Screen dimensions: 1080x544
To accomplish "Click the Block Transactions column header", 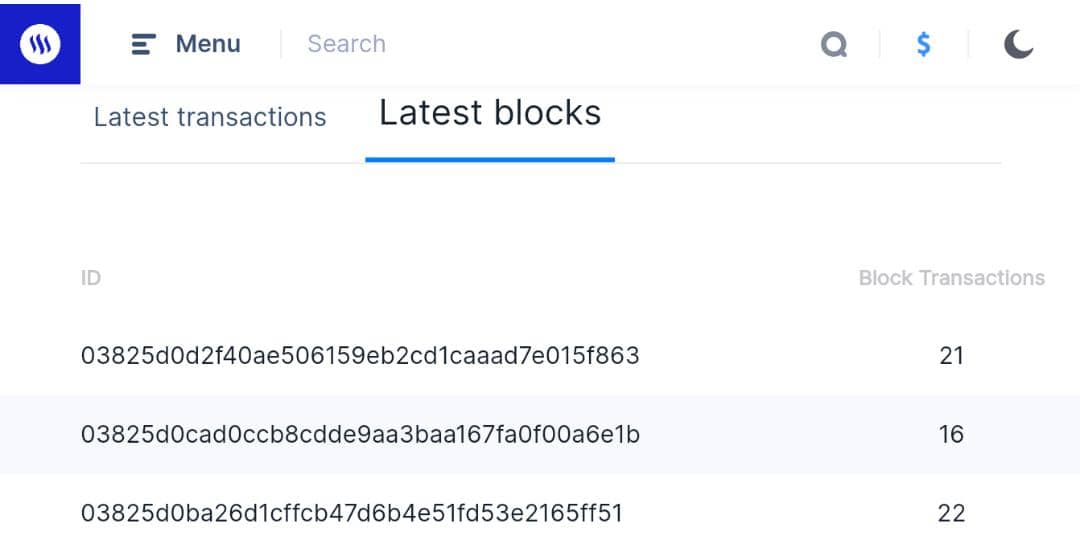I will (x=951, y=278).
